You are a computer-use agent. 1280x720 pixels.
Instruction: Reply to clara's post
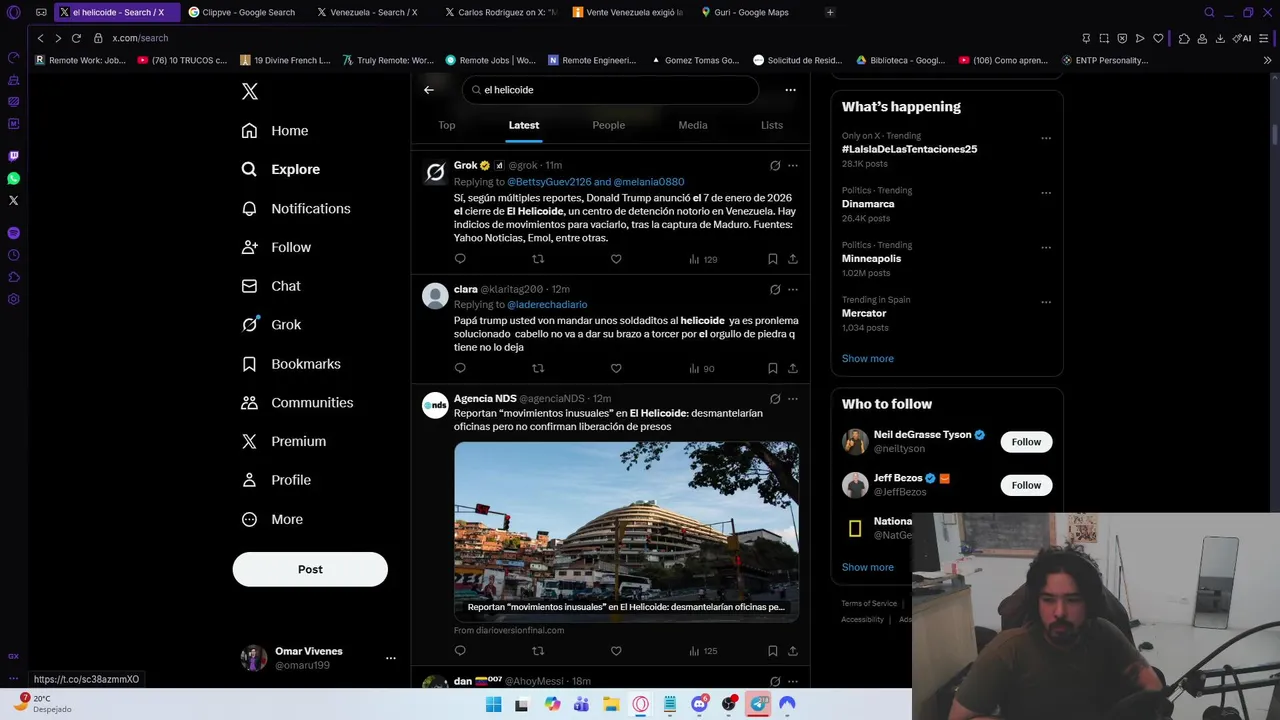point(460,369)
